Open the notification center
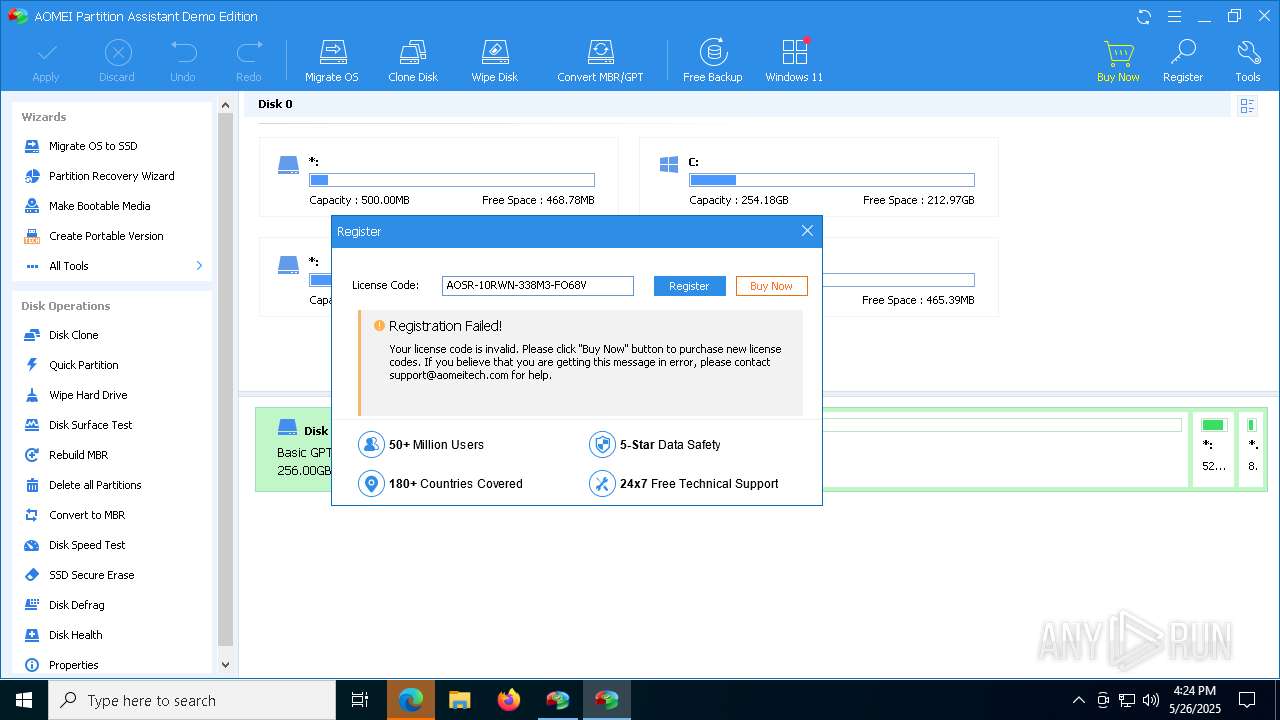The image size is (1280, 720). tap(1247, 700)
